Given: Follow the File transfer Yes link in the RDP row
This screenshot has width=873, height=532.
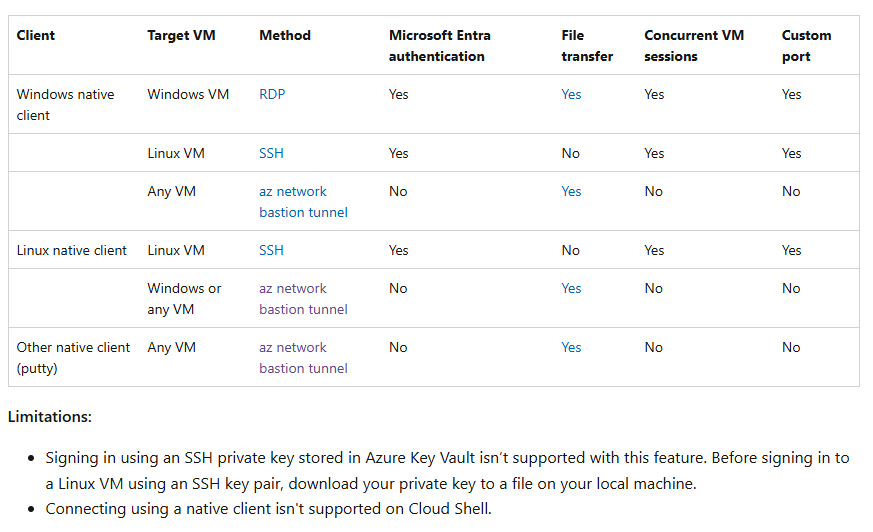Looking at the screenshot, I should tap(571, 94).
